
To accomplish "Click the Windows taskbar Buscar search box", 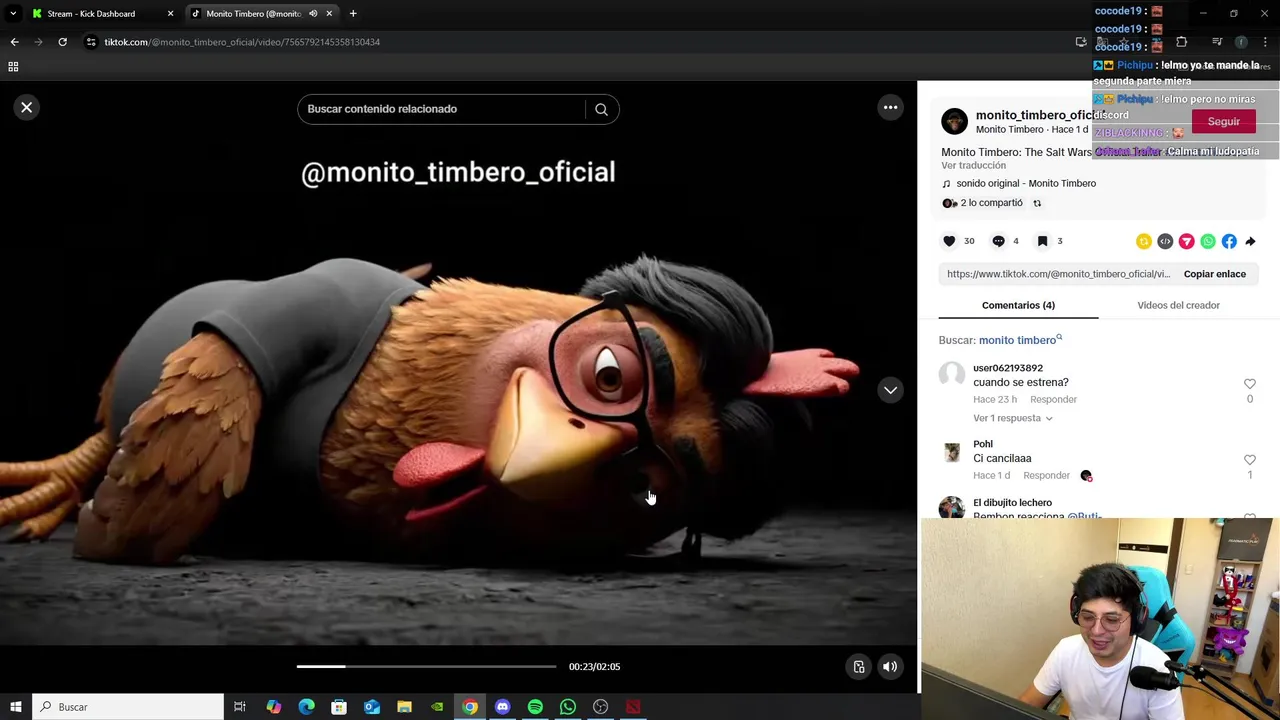I will (x=128, y=707).
